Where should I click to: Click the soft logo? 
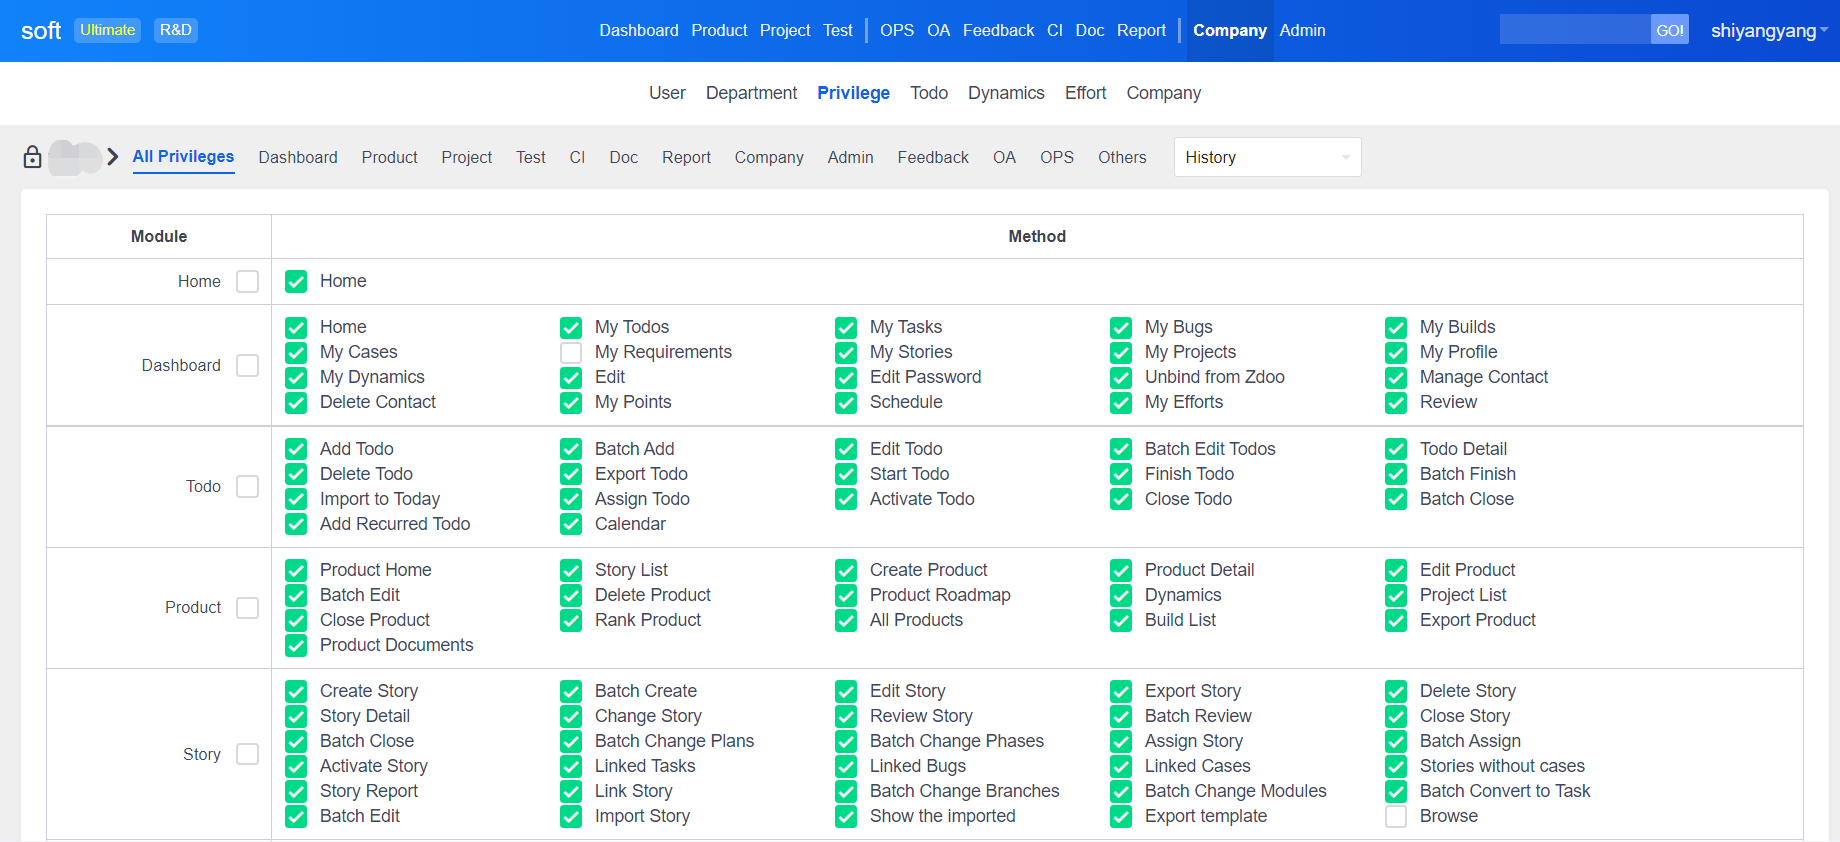(x=41, y=31)
